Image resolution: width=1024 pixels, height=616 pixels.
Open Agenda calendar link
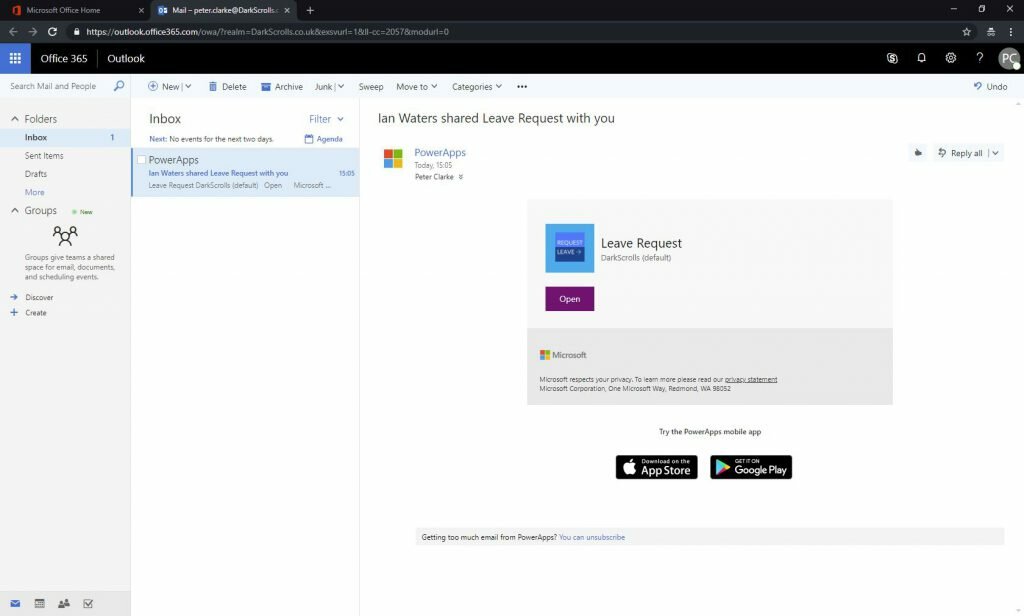(323, 138)
